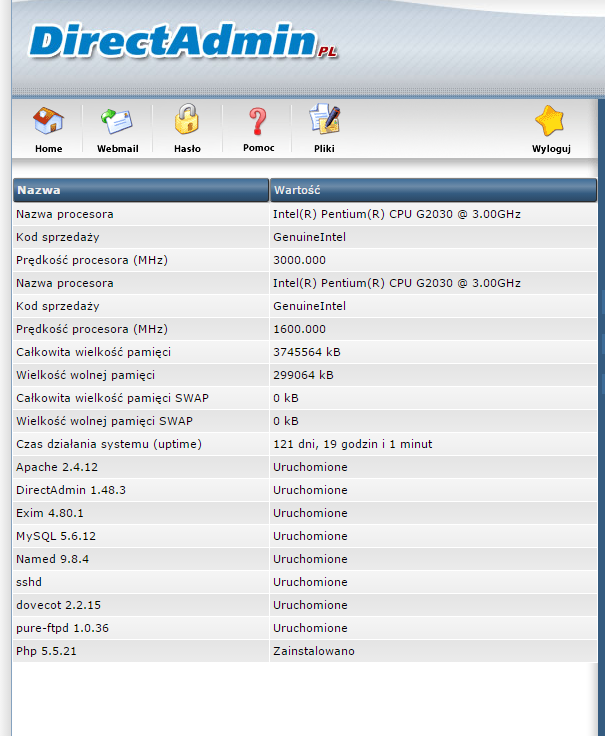The height and width of the screenshot is (736, 605).
Task: Select Uruchomione status in MySQL row
Action: tap(310, 536)
